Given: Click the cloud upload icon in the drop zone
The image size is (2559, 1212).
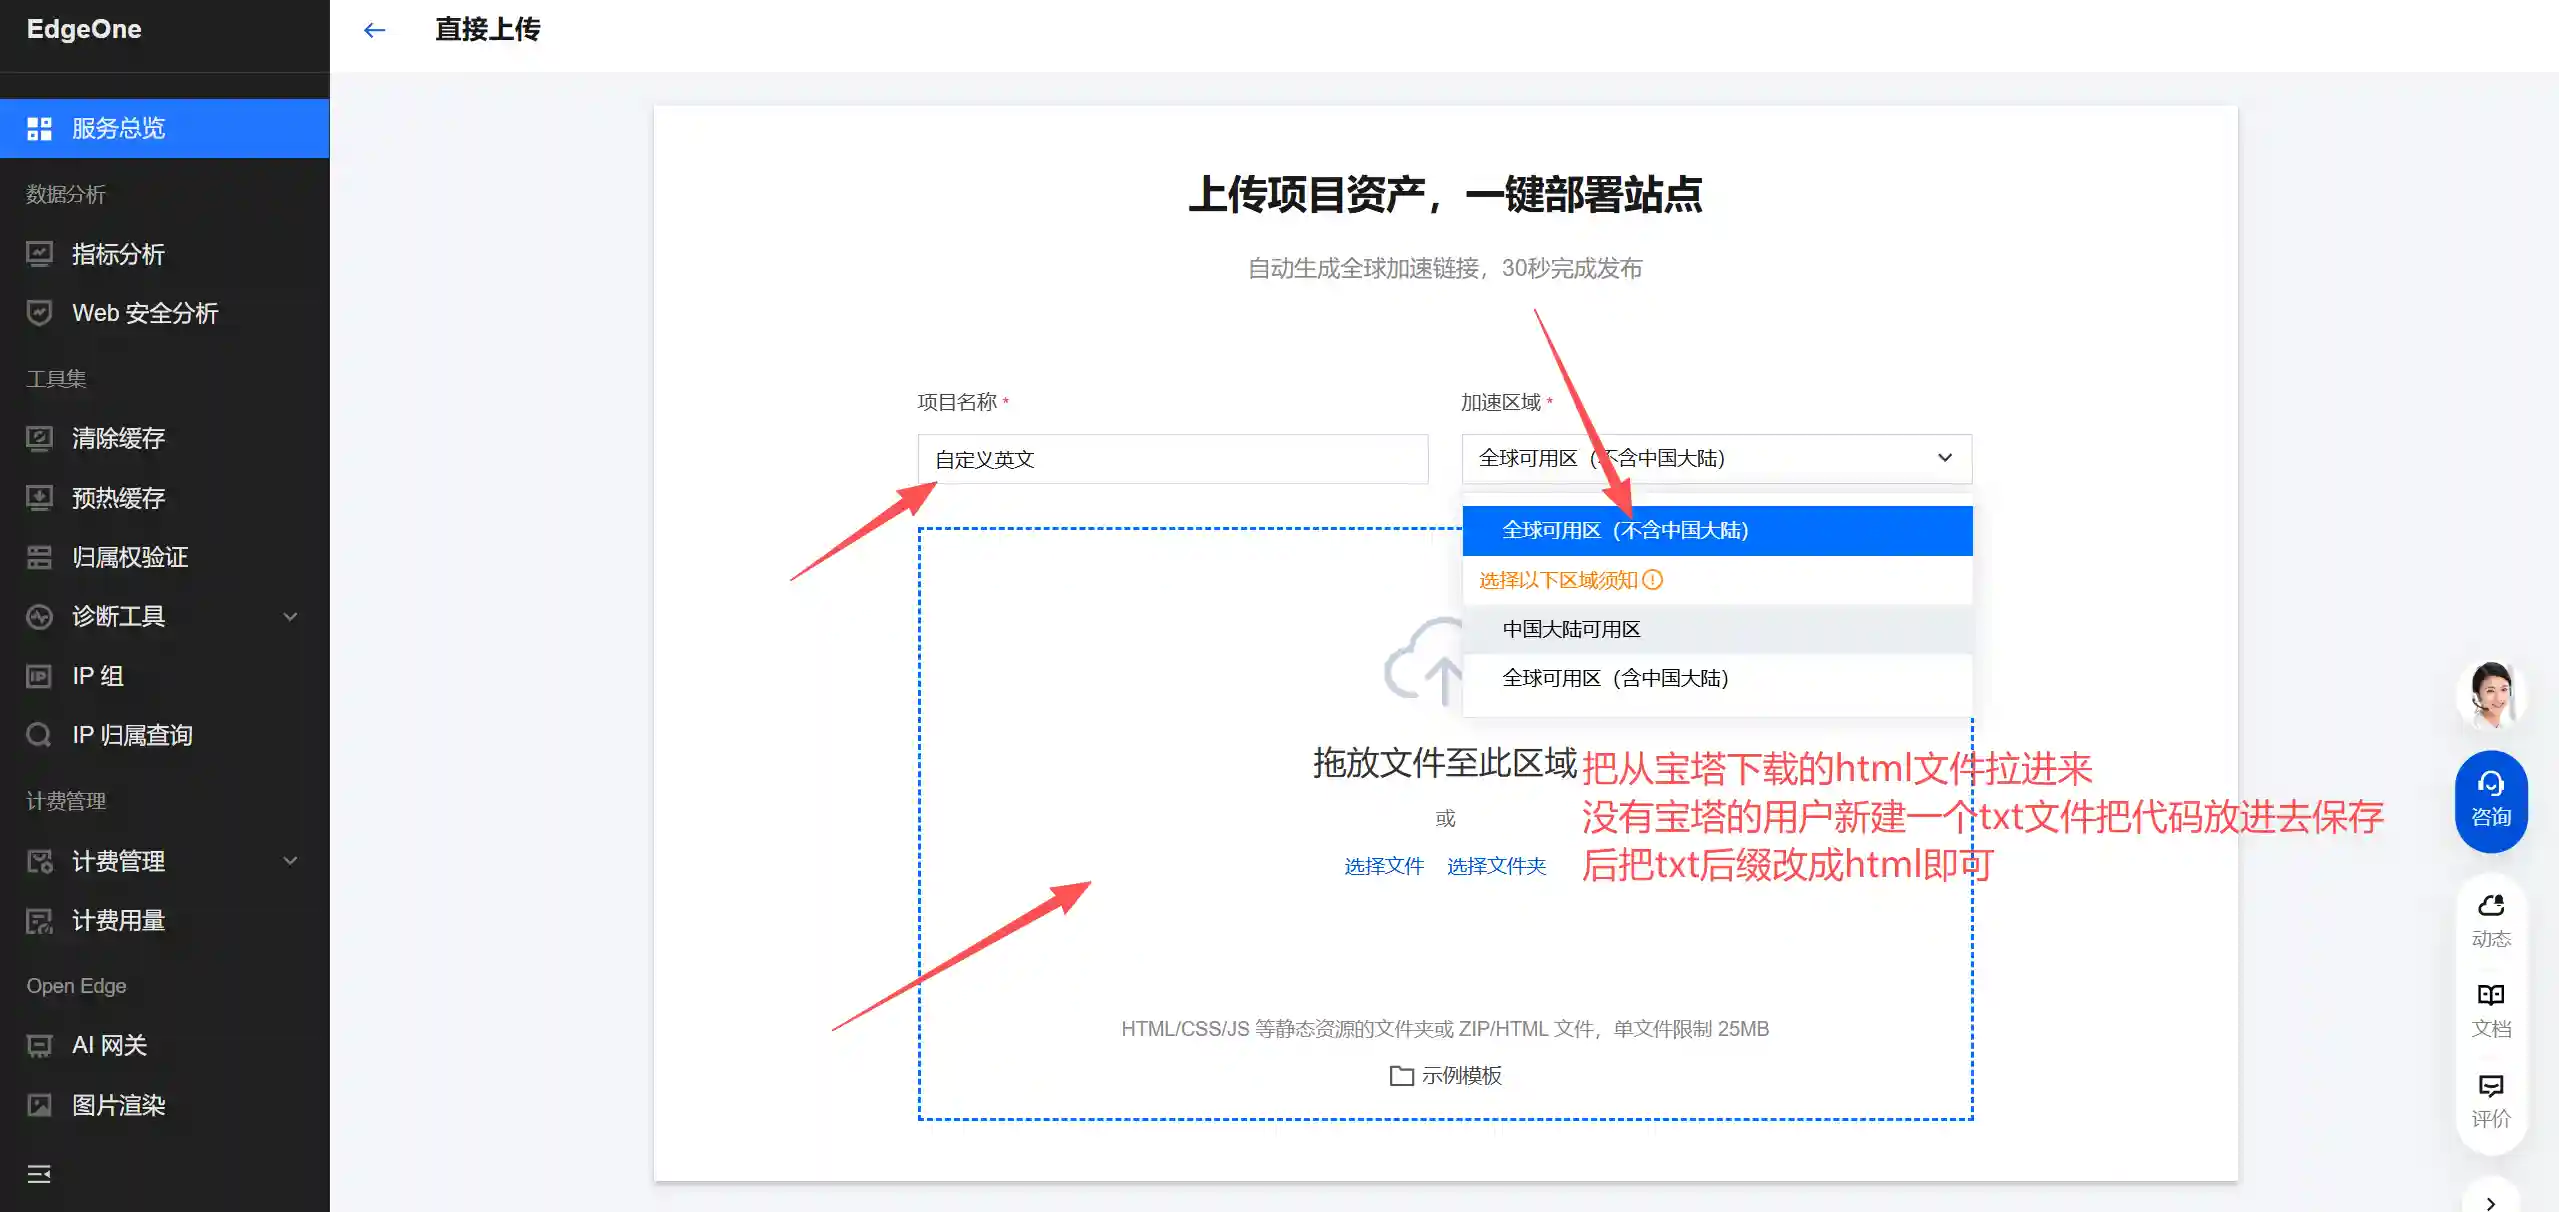Looking at the screenshot, I should coord(1424,660).
